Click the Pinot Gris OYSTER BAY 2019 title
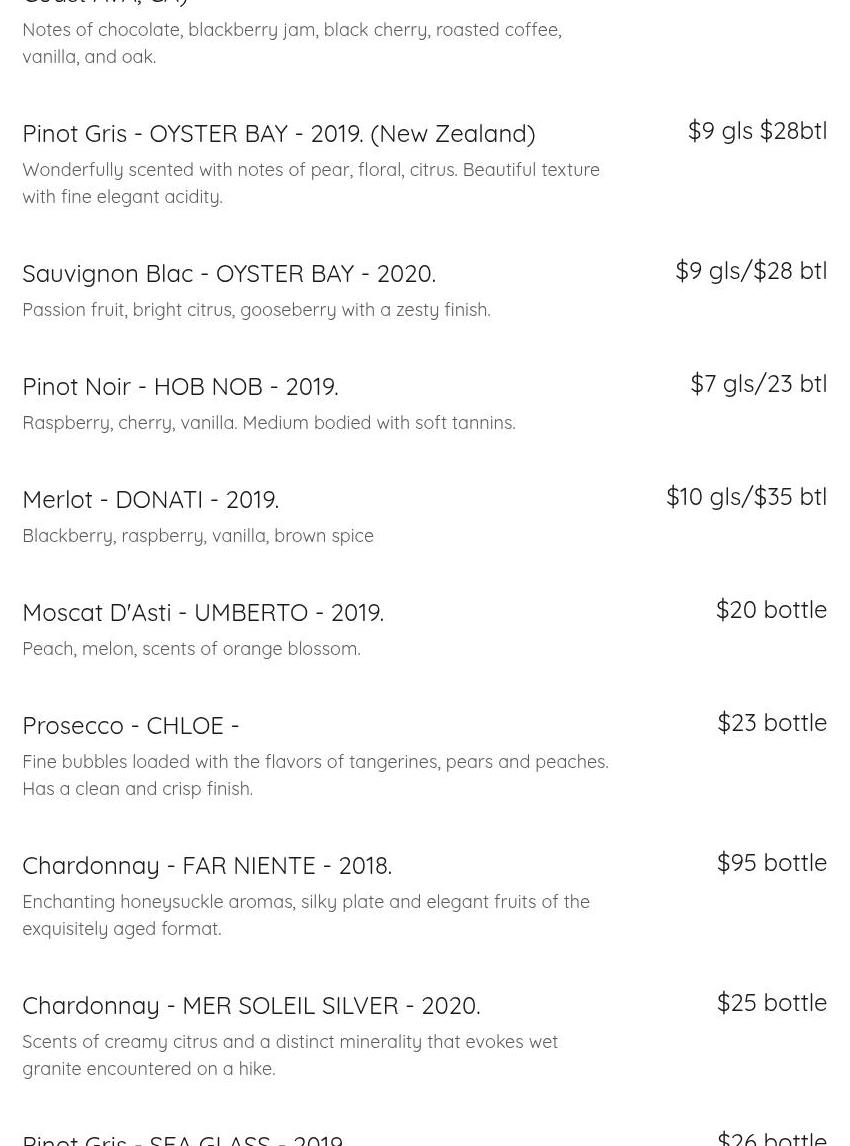Screen dimensions: 850x1146 pos(278,133)
